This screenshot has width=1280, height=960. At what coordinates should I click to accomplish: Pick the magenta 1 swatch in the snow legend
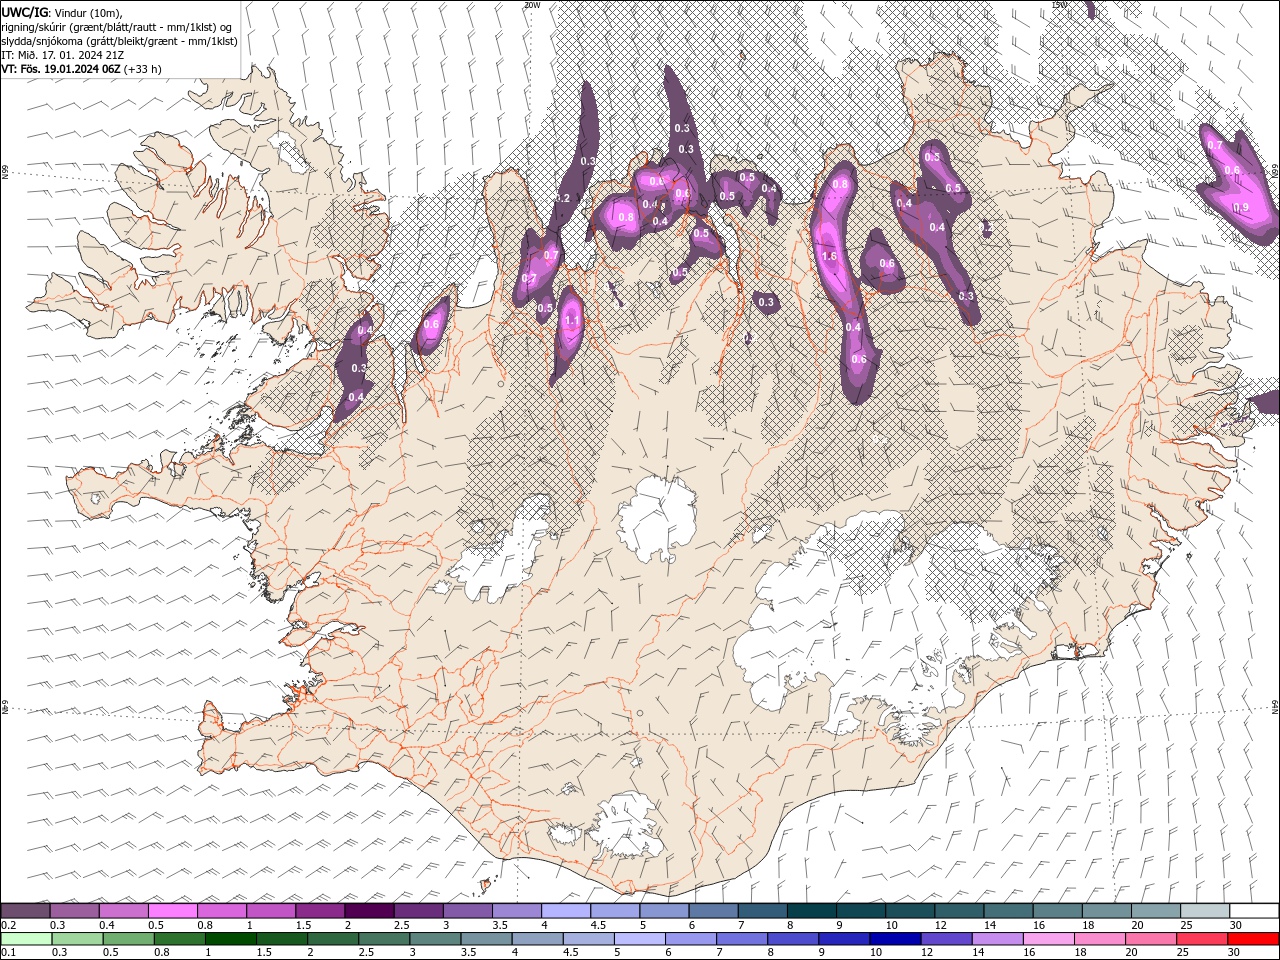[x=271, y=911]
